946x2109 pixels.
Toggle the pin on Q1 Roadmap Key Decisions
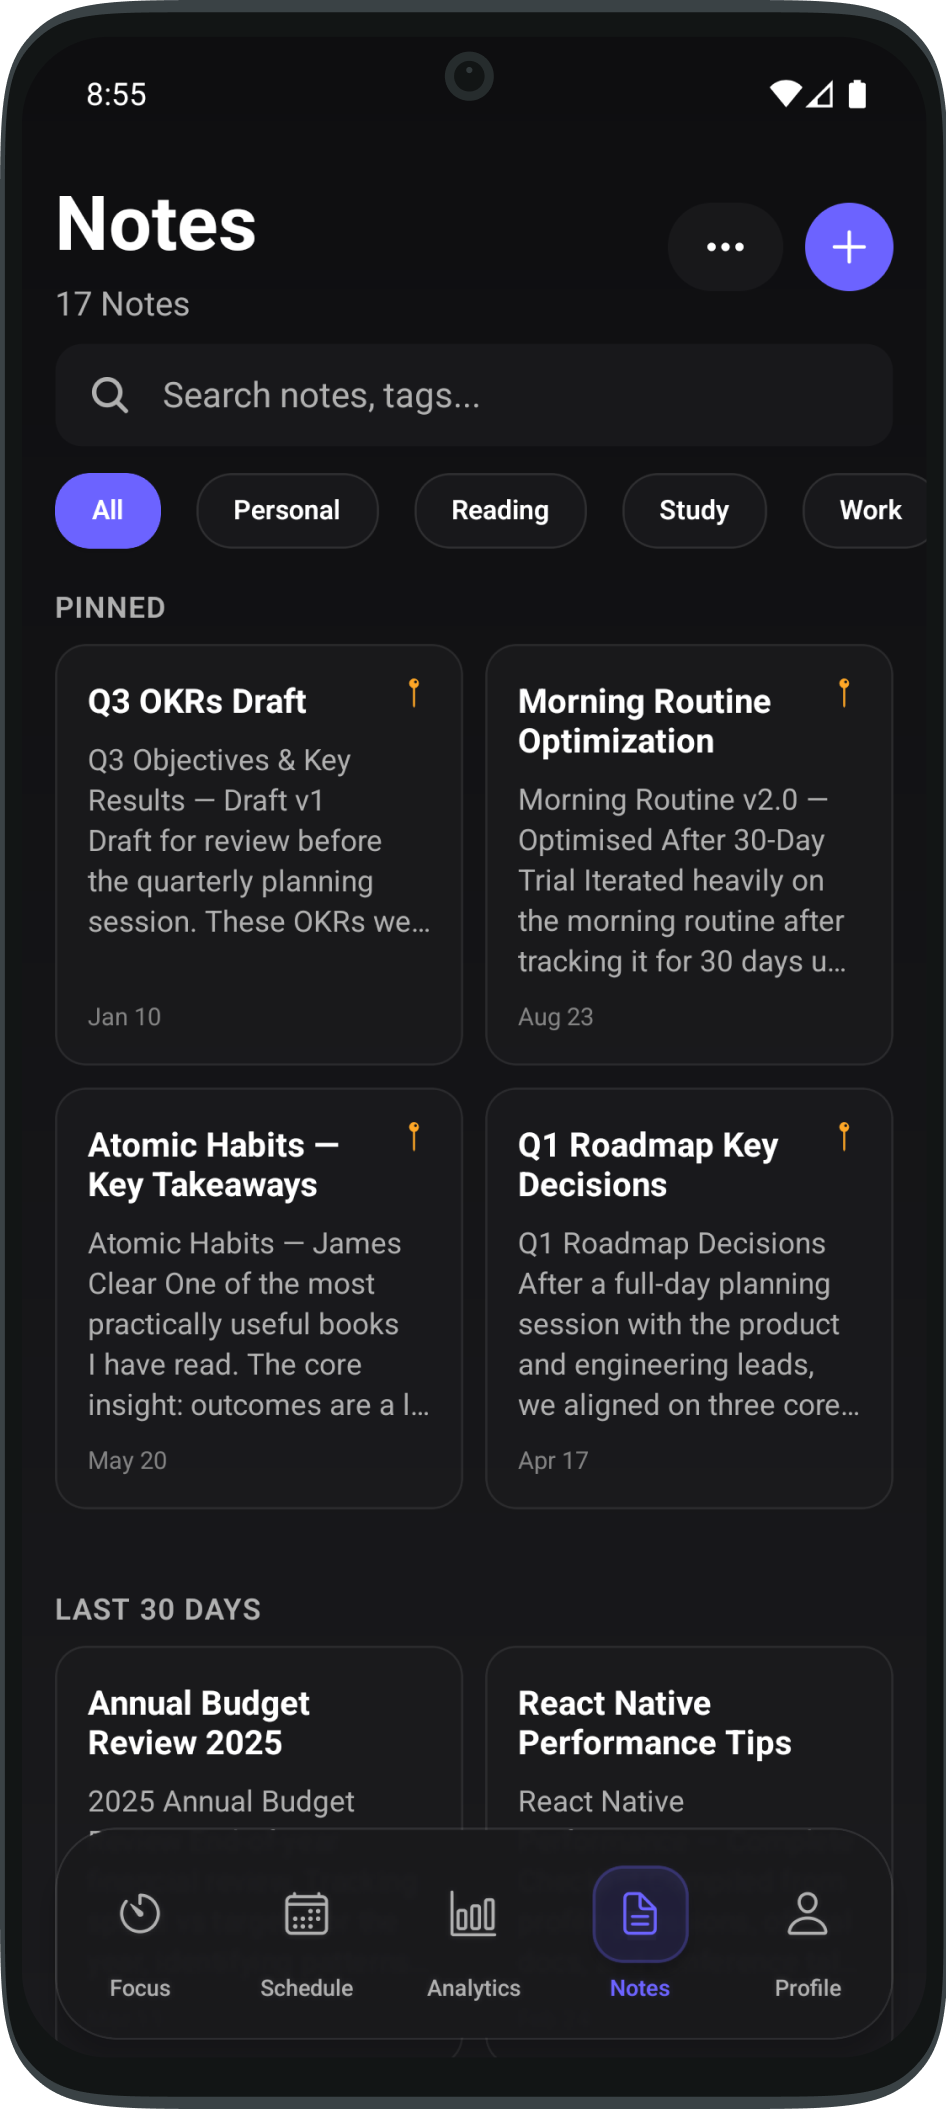pyautogui.click(x=843, y=1137)
